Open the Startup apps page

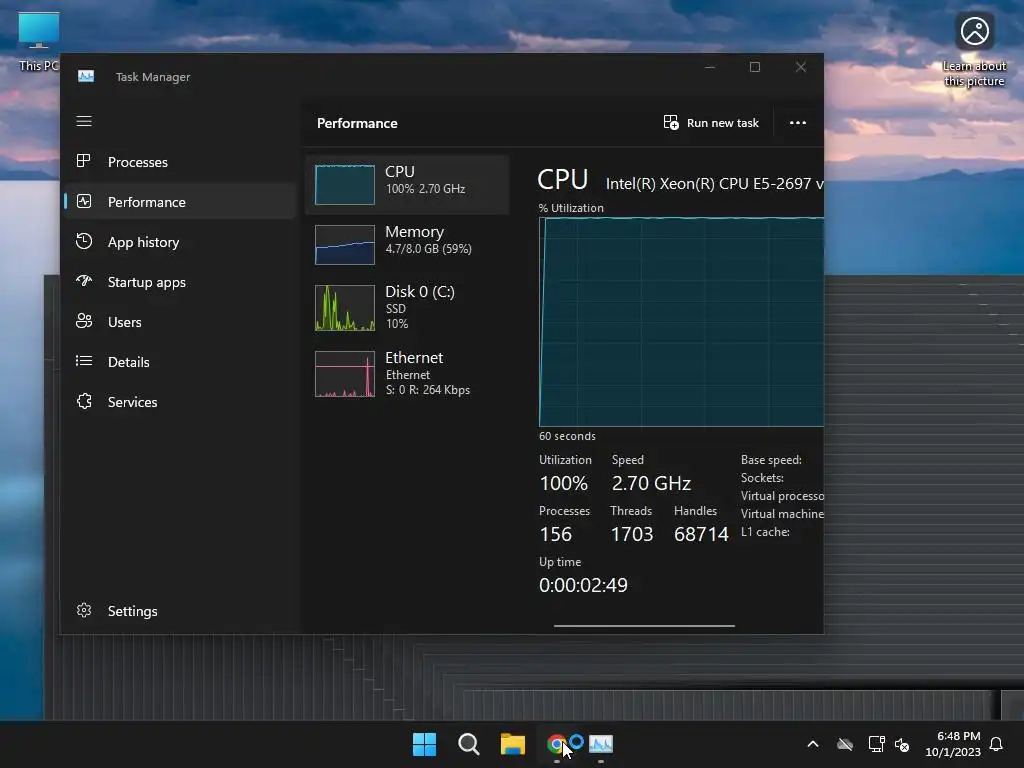click(x=179, y=282)
